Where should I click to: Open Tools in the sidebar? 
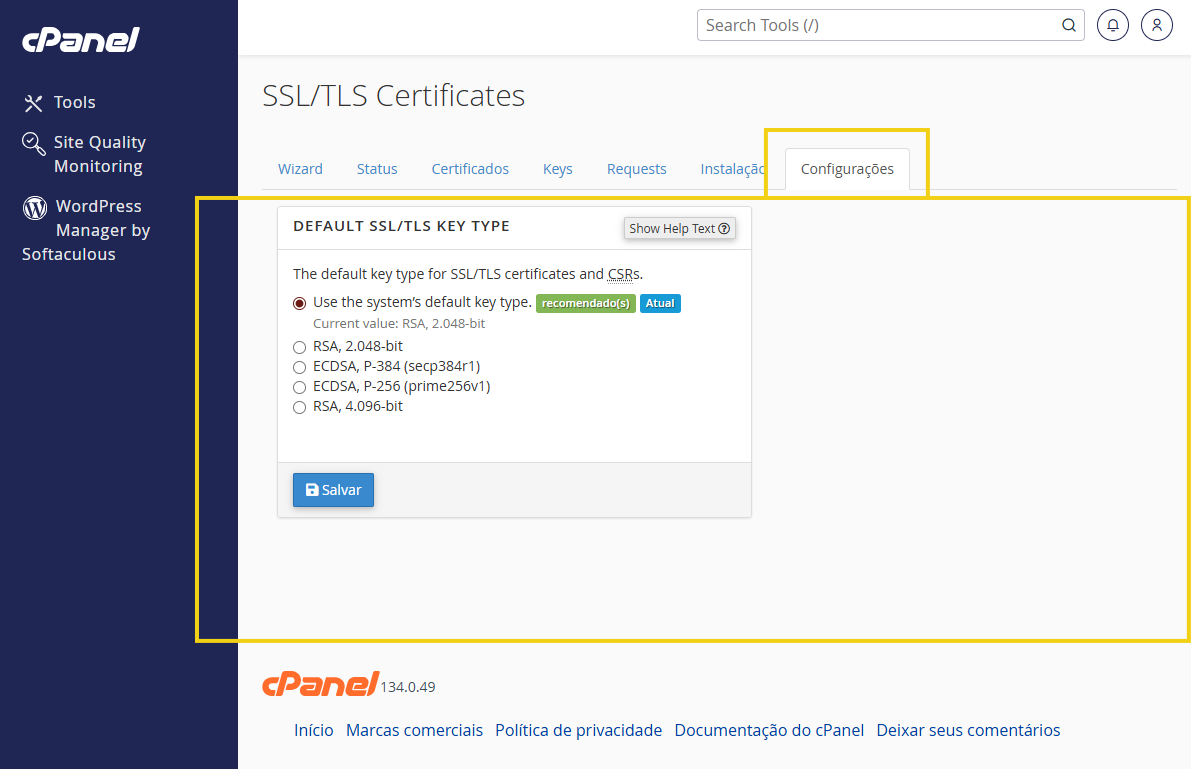click(x=74, y=103)
